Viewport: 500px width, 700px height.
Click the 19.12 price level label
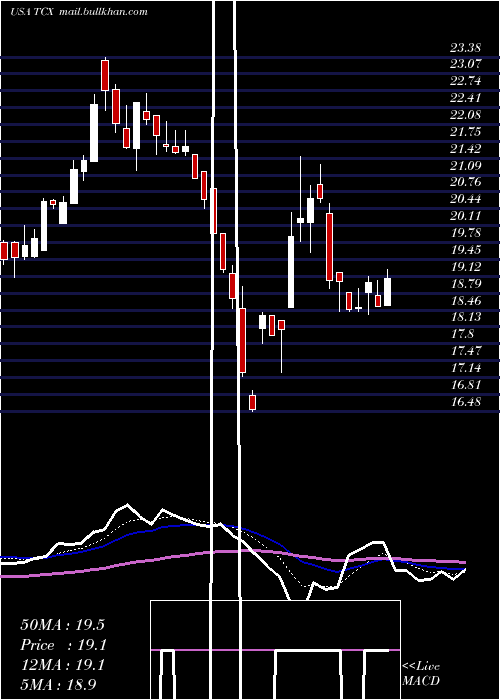click(x=465, y=267)
